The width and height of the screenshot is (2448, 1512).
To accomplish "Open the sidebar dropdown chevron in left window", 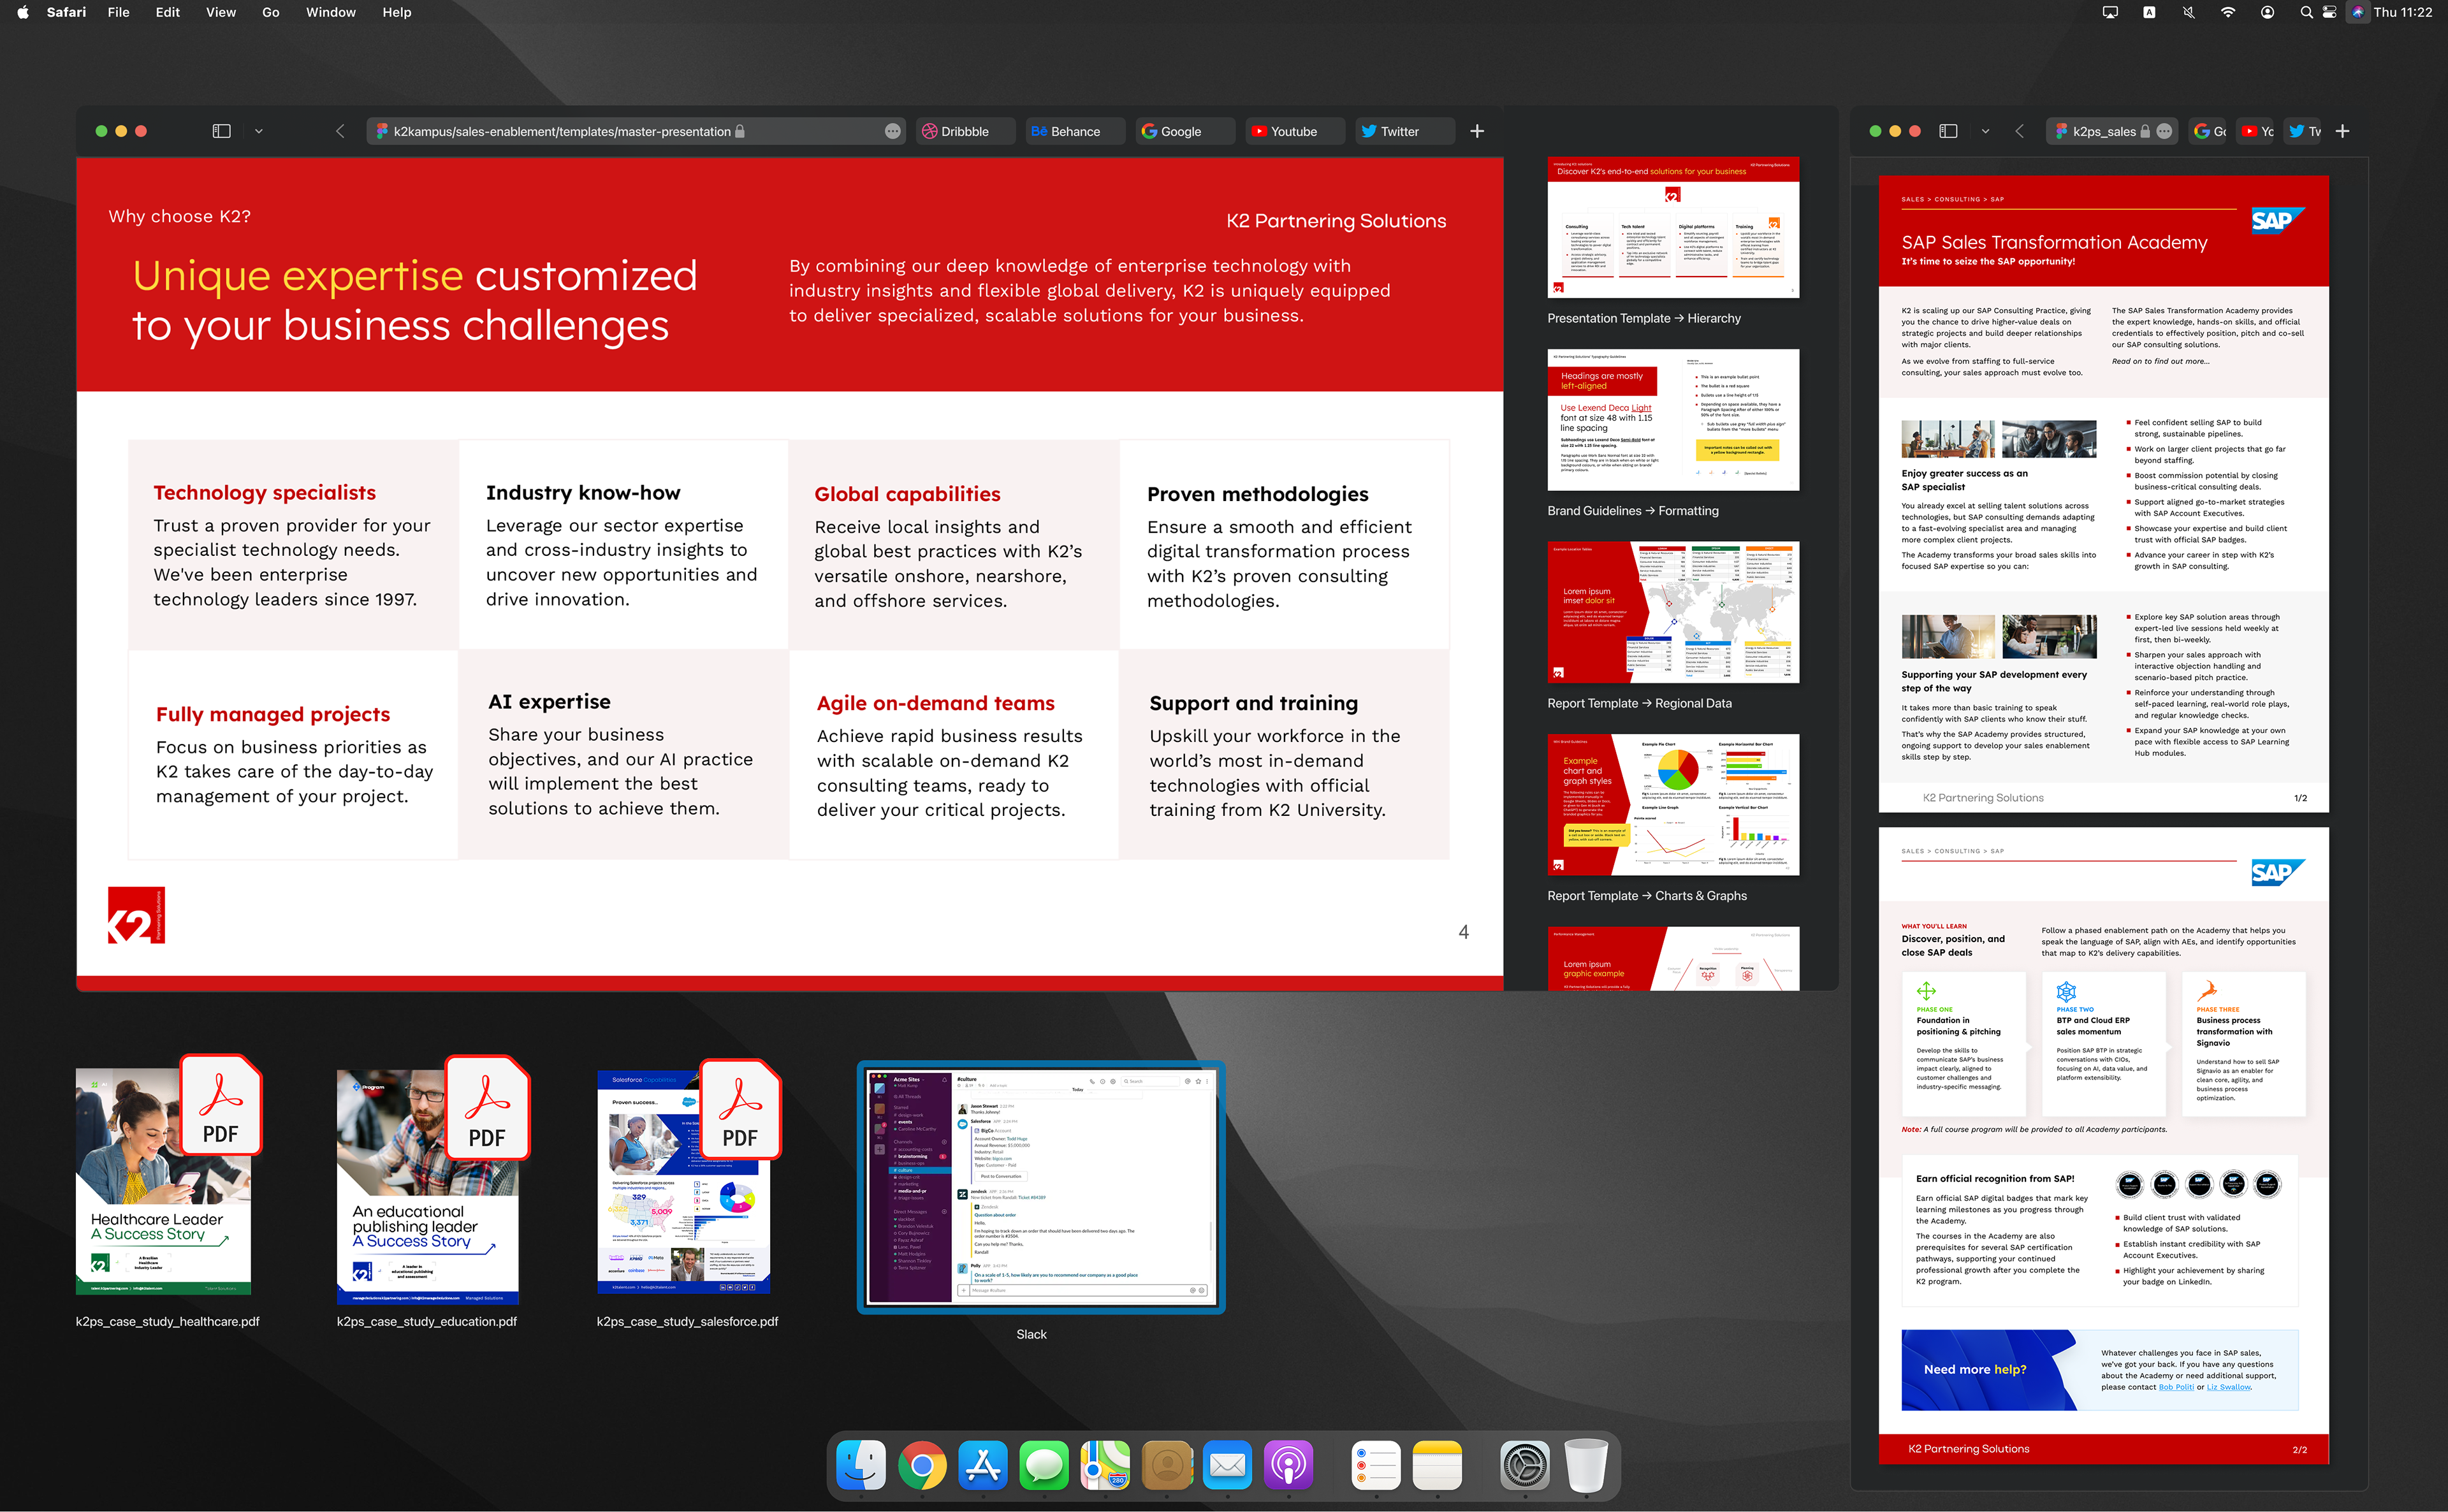I will point(259,131).
